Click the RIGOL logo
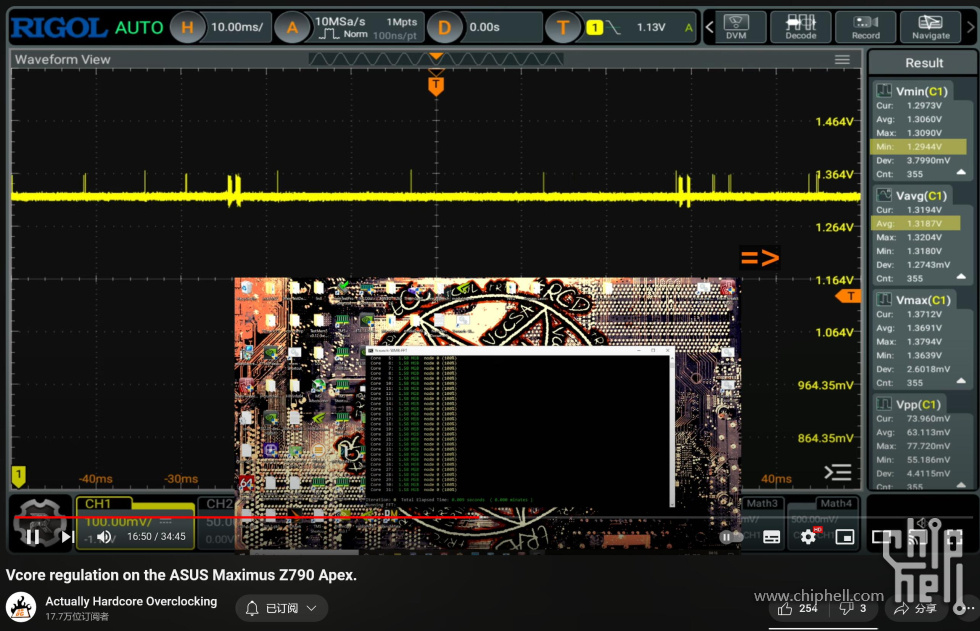This screenshot has height=631, width=980. coord(59,27)
